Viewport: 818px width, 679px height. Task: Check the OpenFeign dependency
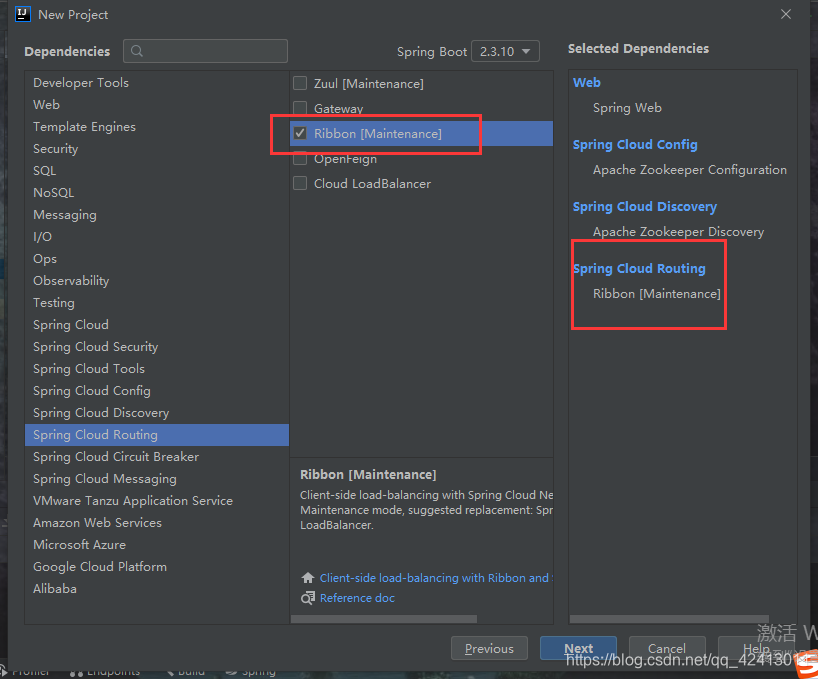[x=300, y=159]
